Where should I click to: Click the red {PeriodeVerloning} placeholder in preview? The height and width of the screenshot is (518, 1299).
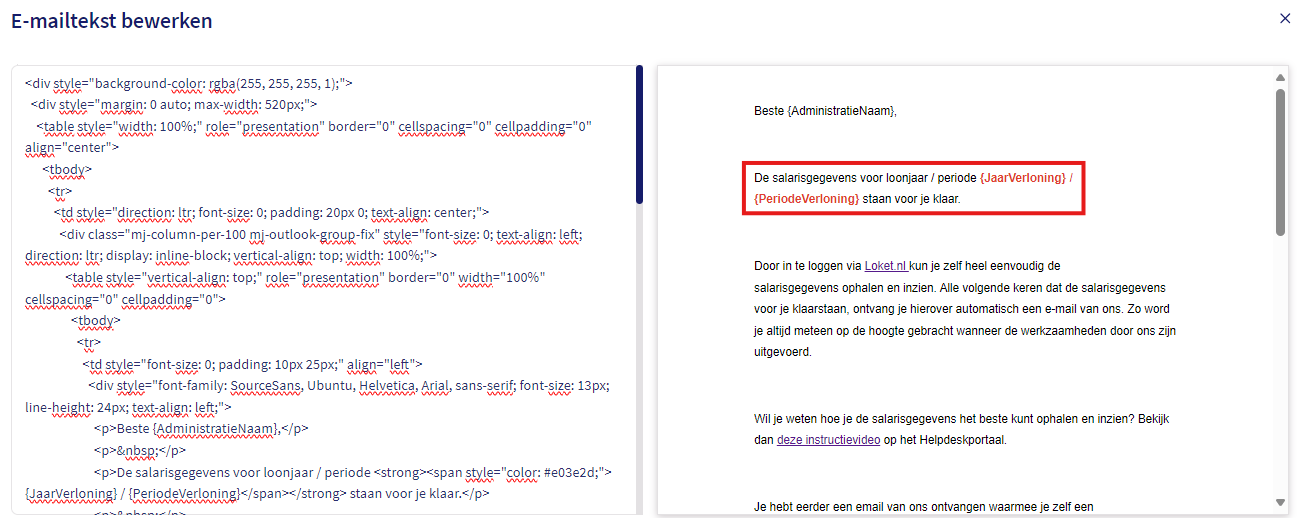point(806,199)
